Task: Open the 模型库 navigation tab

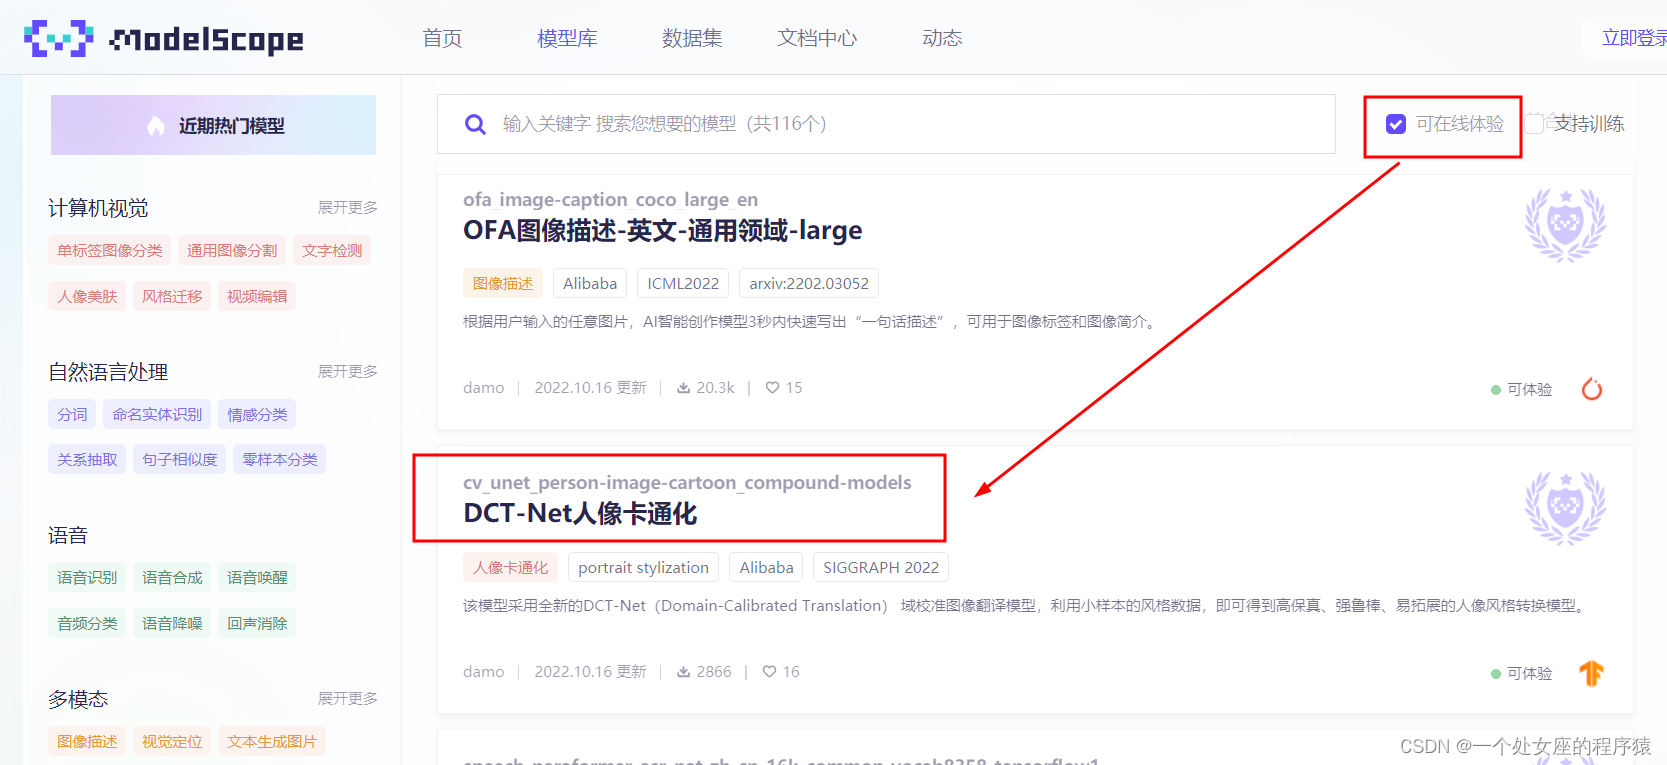Action: [x=567, y=38]
